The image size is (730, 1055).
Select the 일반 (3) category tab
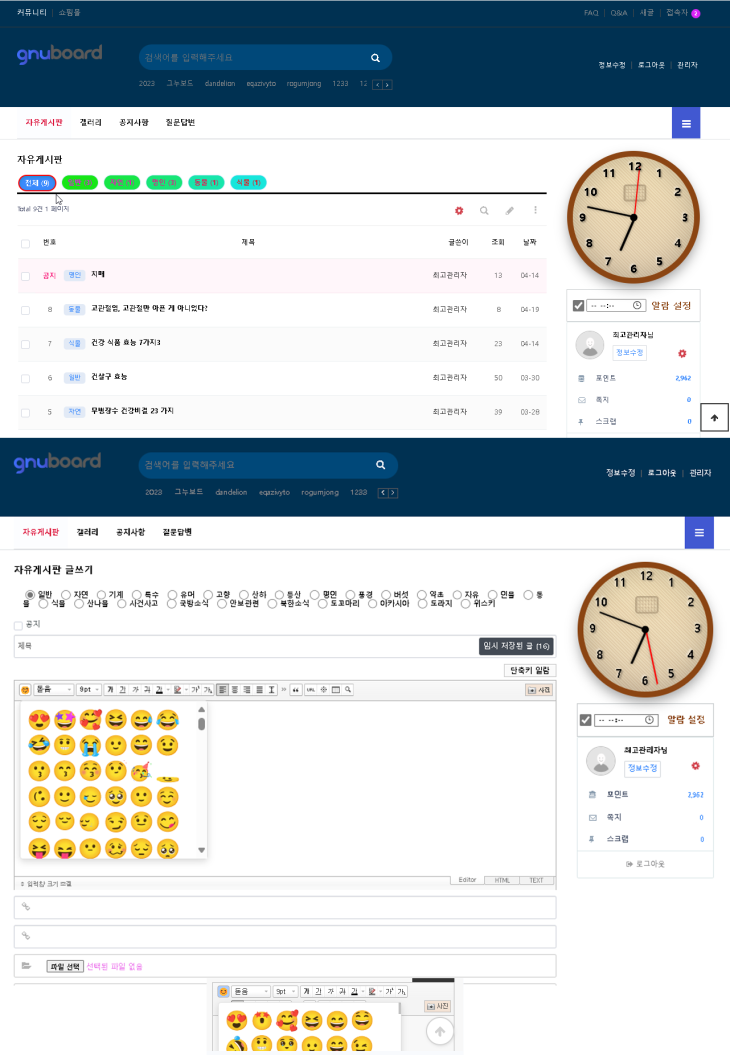coord(80,182)
